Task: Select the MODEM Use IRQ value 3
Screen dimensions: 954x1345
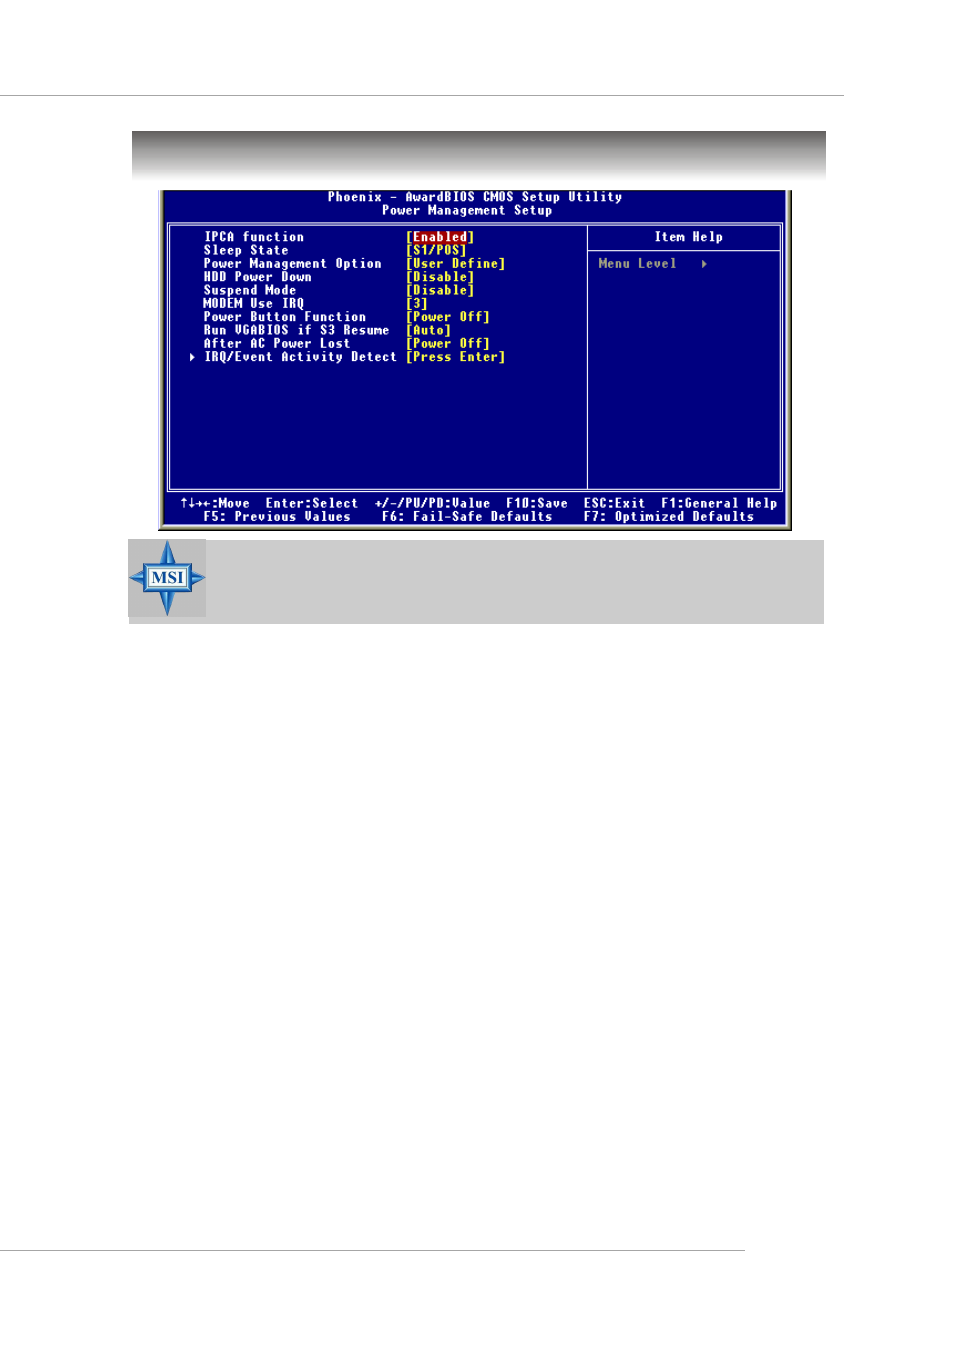Action: pos(417,304)
